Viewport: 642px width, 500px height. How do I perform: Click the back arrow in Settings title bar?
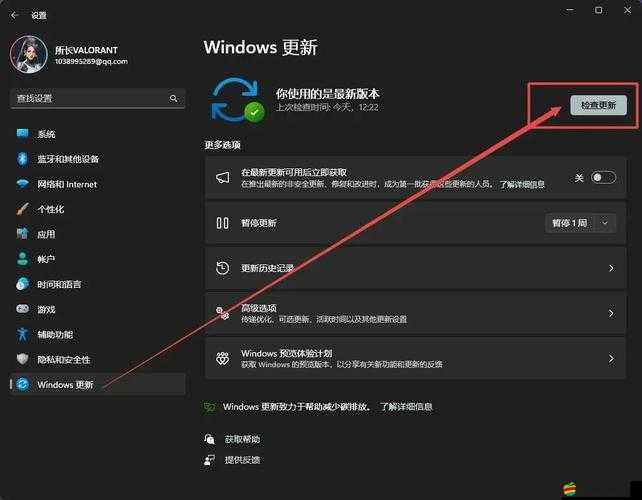15,15
